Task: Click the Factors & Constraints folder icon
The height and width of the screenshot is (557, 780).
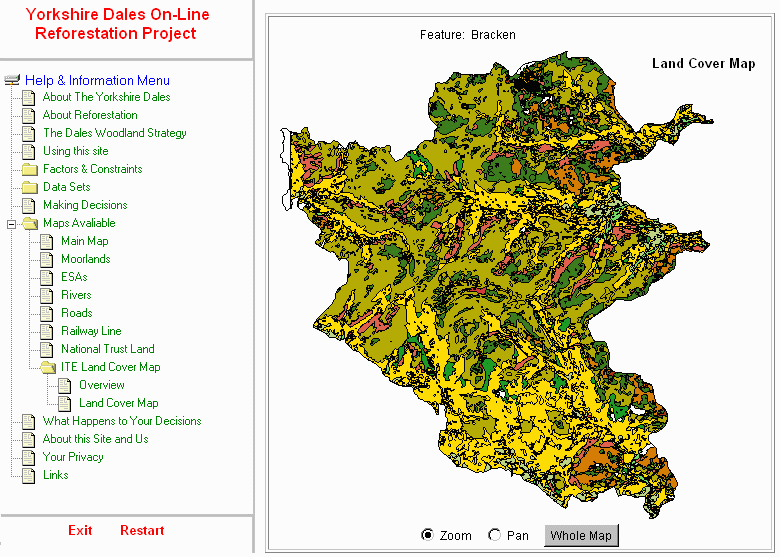Action: 29,169
